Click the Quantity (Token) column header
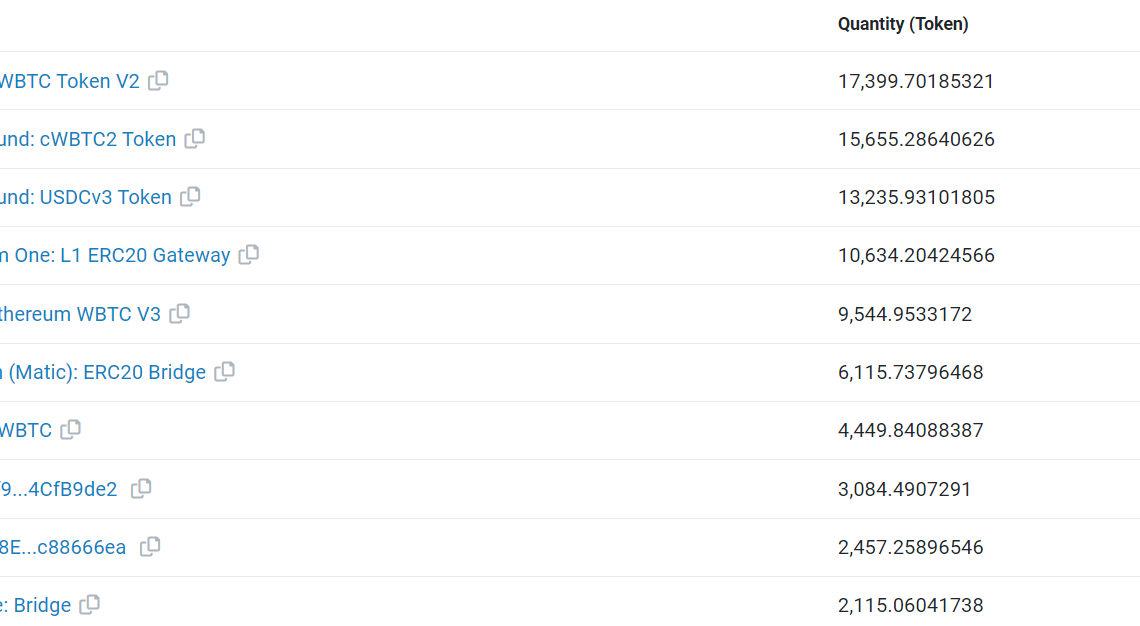1140x626 pixels. click(903, 24)
